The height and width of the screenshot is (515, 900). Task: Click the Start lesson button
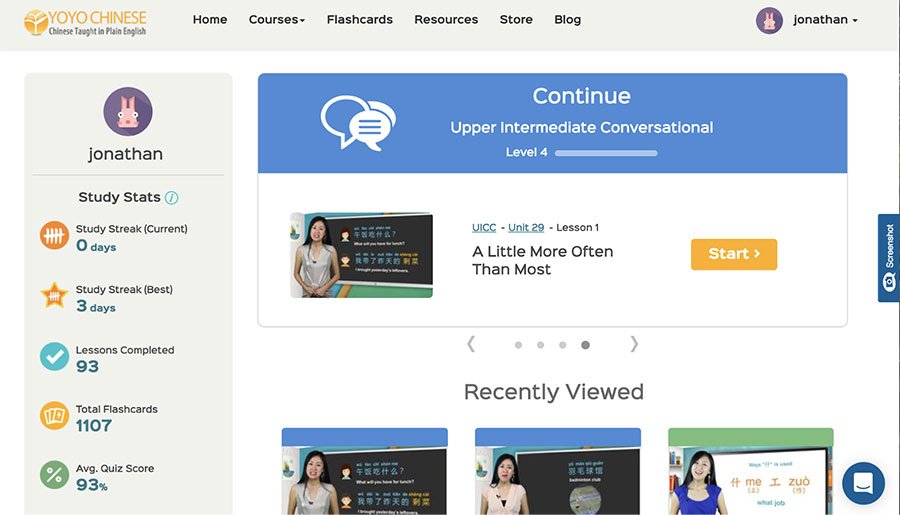coord(734,254)
